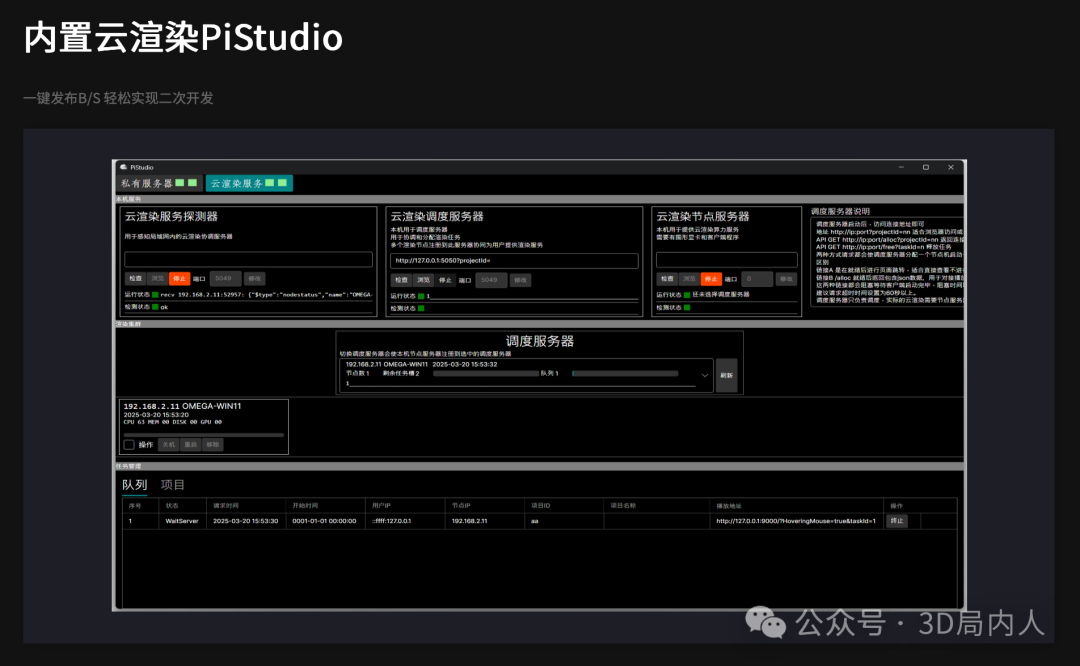Click orange 停止 in 云渲染服务探测器 panel
Screen dimensions: 1080x666
(x=180, y=278)
